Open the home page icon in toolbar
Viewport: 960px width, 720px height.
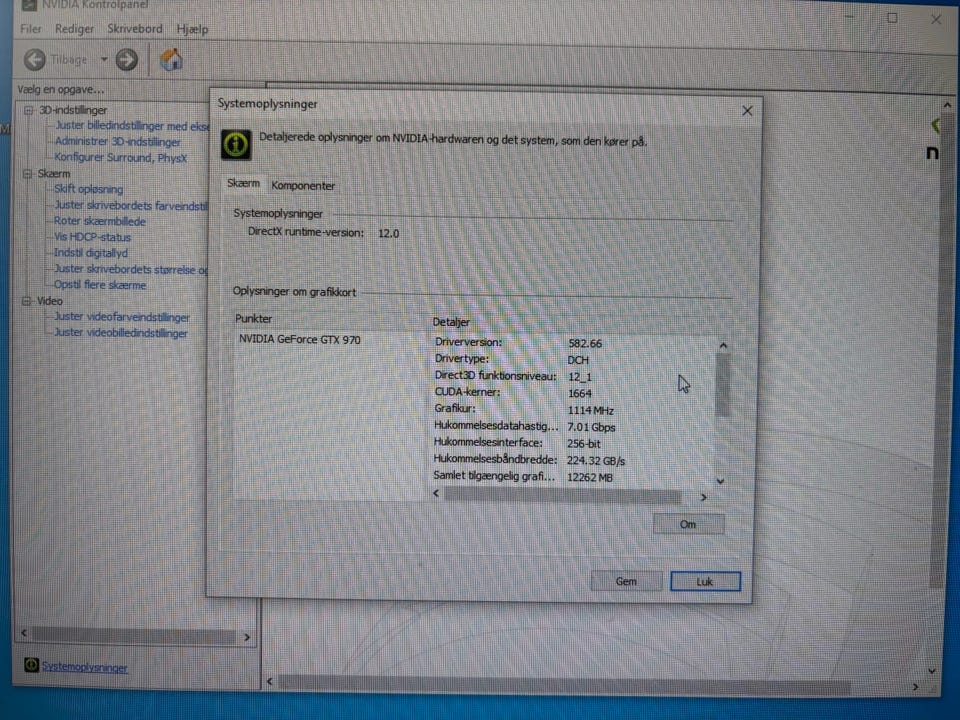171,60
